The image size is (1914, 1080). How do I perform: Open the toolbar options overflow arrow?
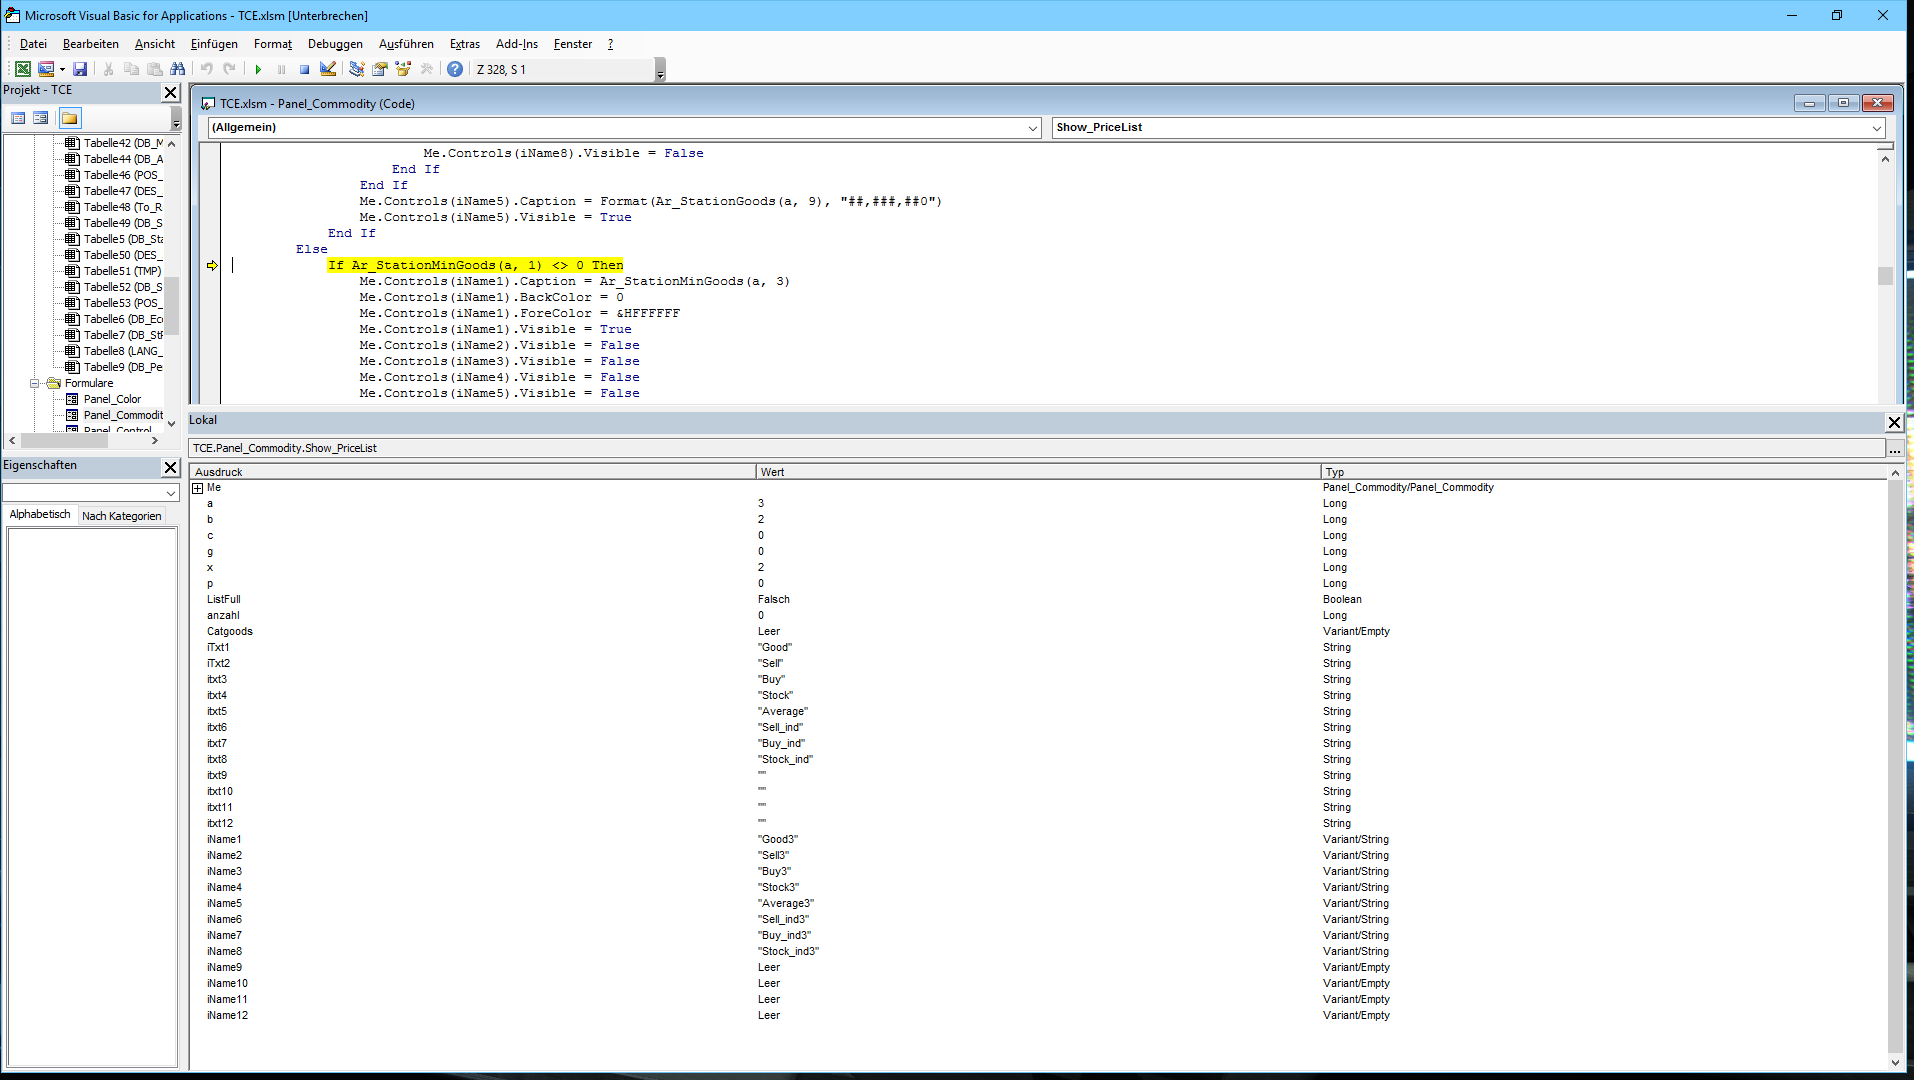[x=660, y=70]
